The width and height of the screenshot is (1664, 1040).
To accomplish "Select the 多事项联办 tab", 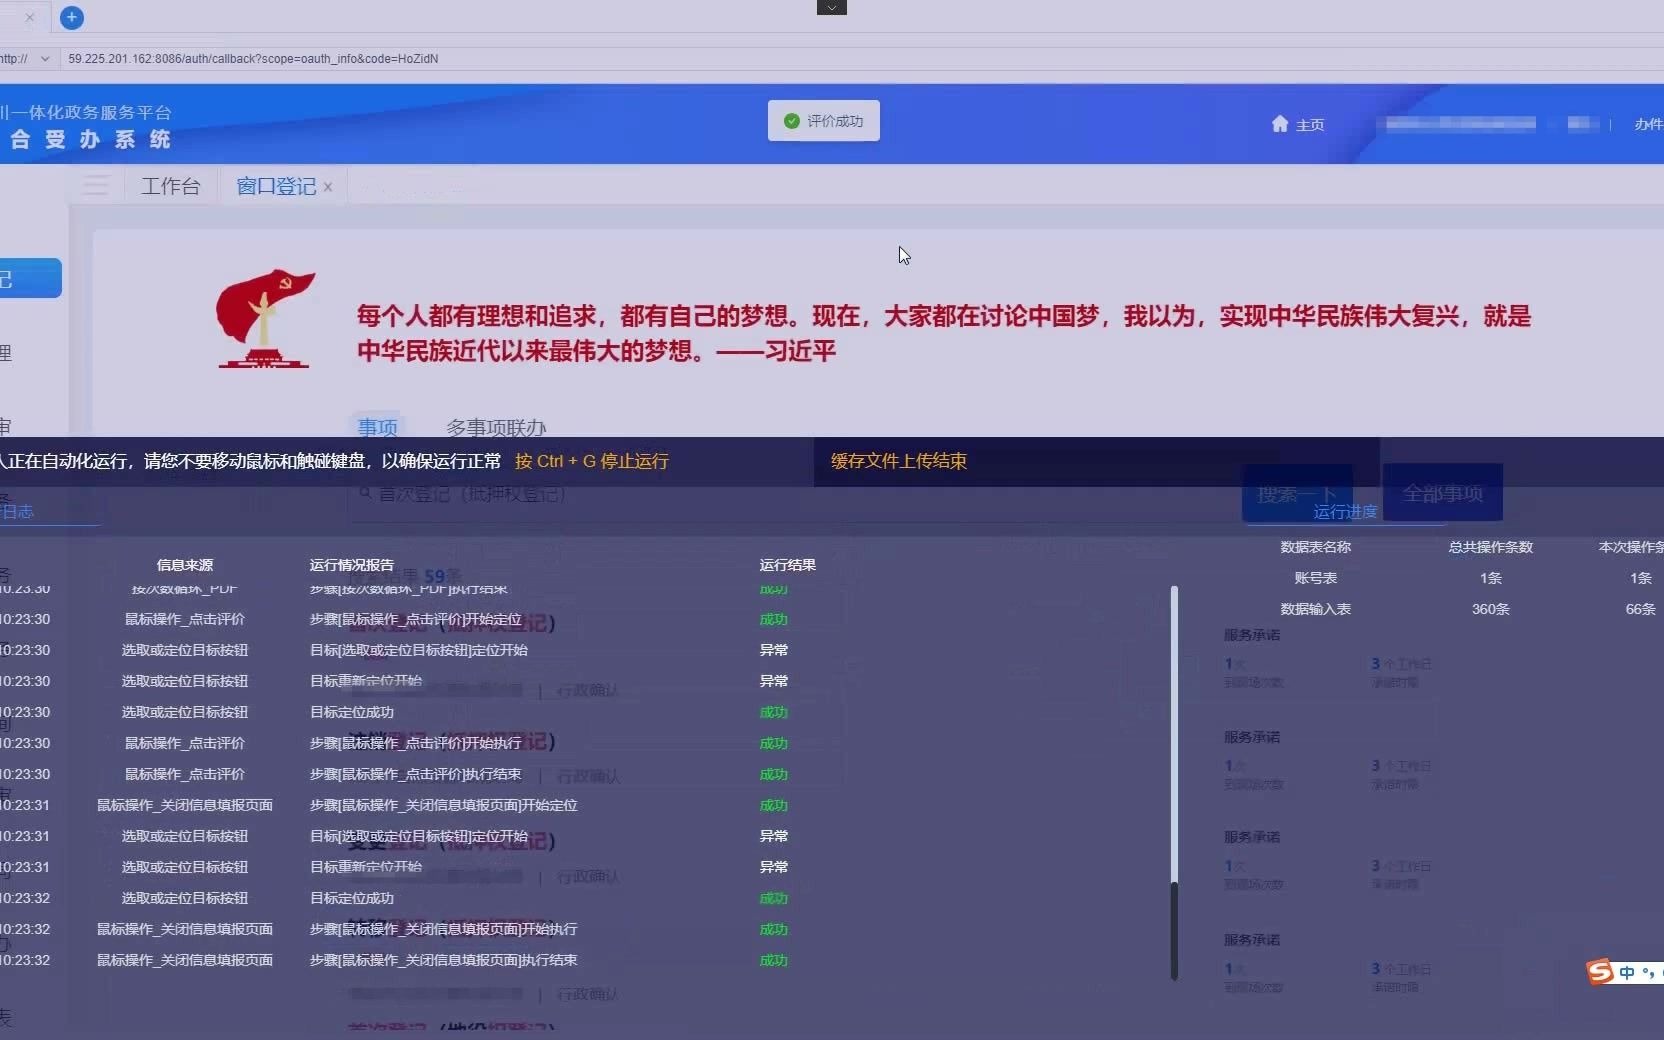I will pos(494,427).
